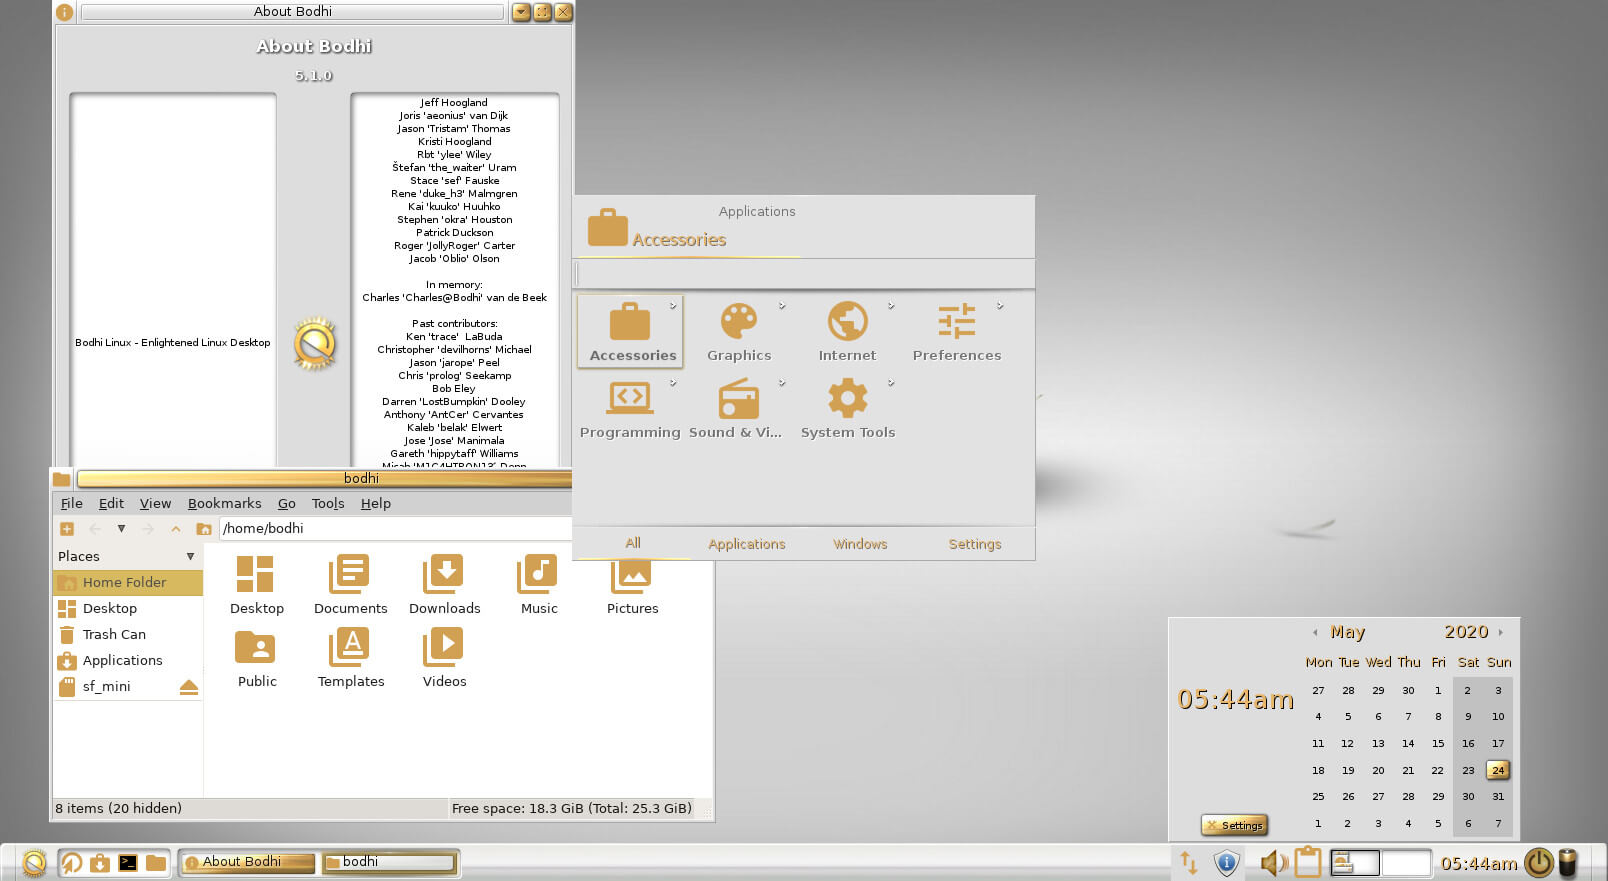This screenshot has width=1608, height=881.
Task: Click the launcher search field
Action: (x=805, y=273)
